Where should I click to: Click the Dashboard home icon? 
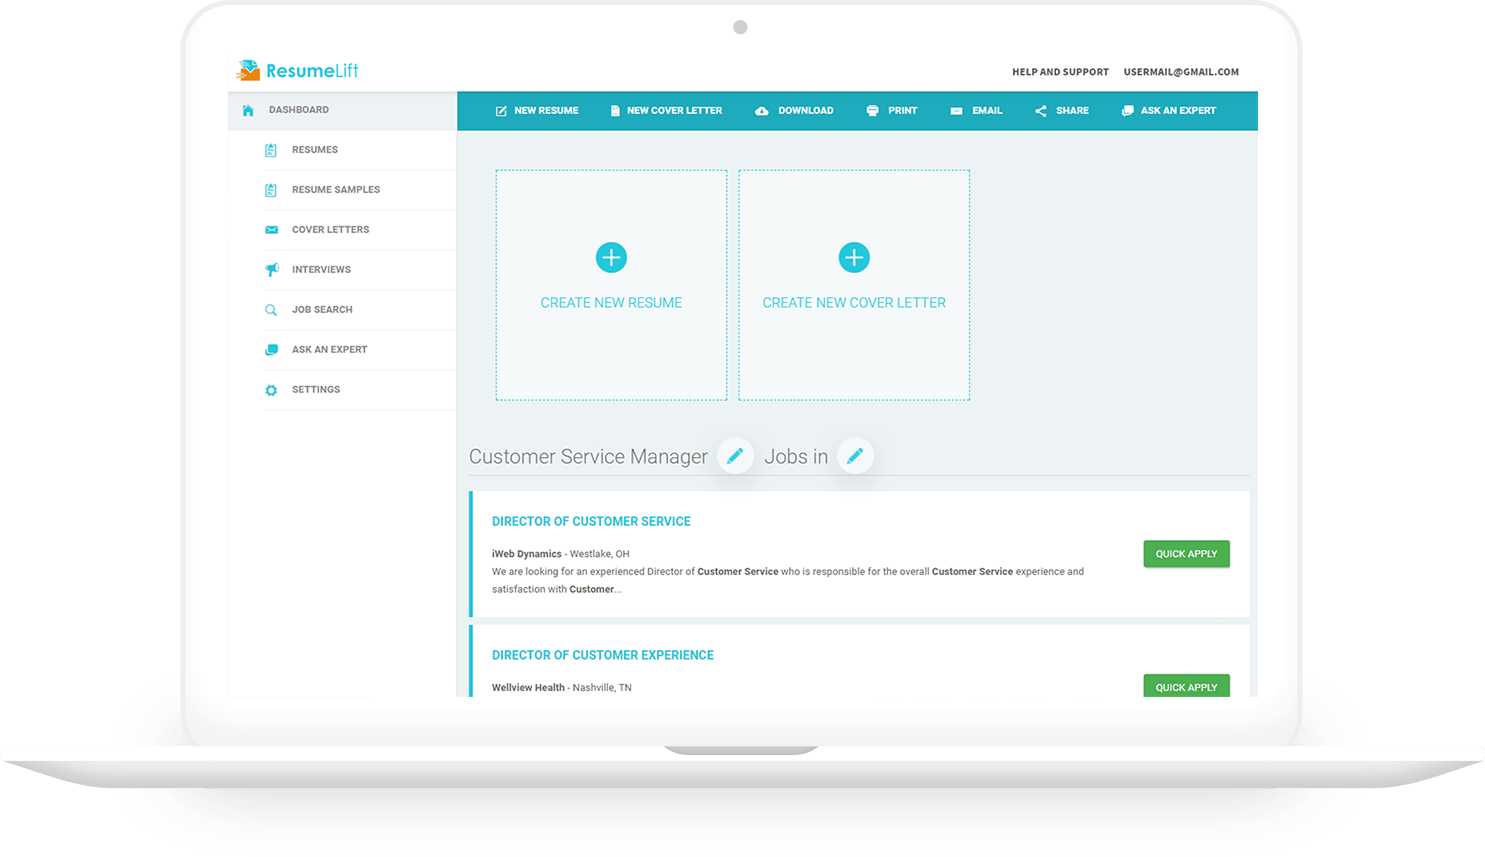pos(248,110)
